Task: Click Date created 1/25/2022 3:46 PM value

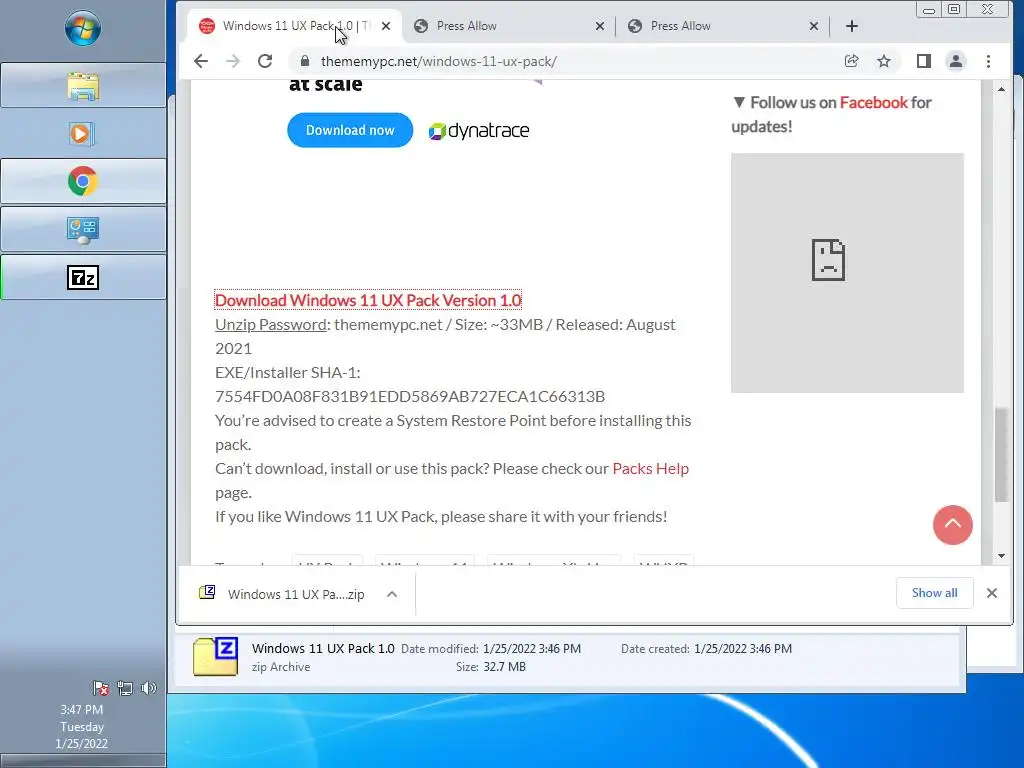Action: (x=743, y=648)
